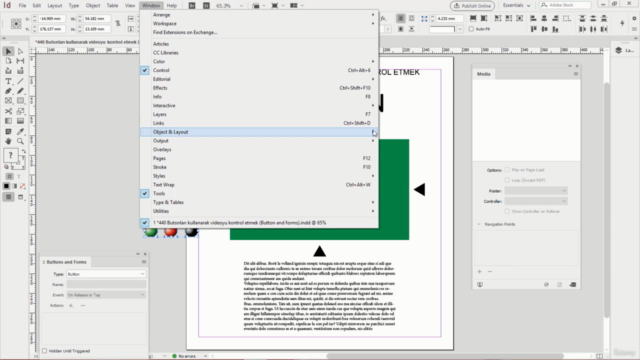Select the Page tool
Screen dimensions: 640x360
(8, 61)
